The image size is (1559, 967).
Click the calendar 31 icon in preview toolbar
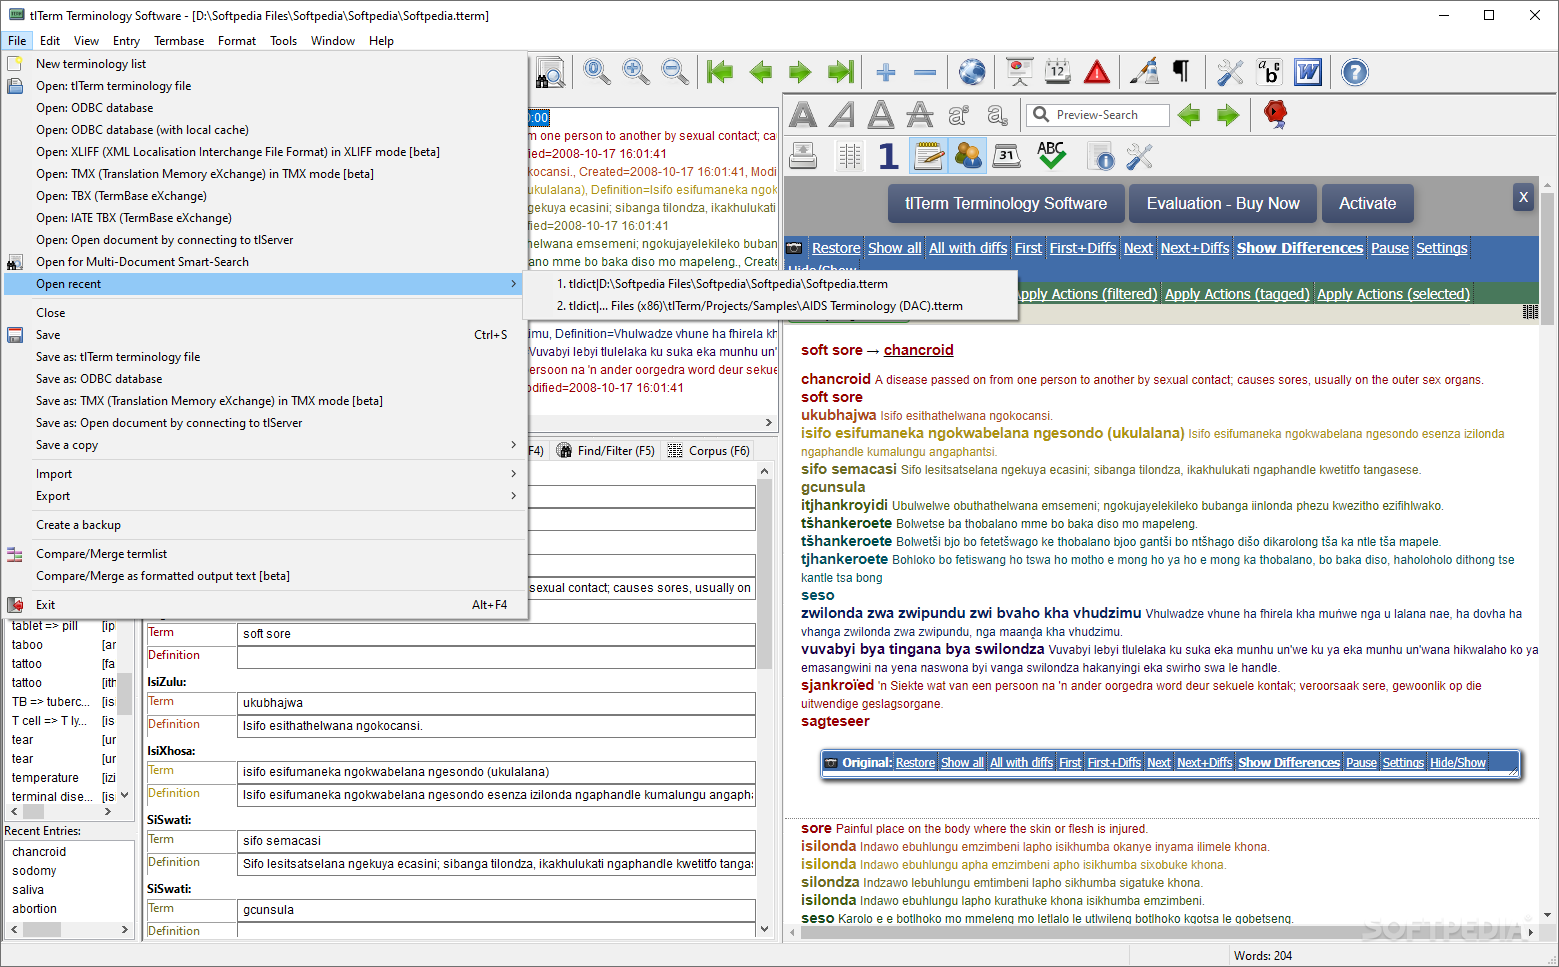[1007, 155]
